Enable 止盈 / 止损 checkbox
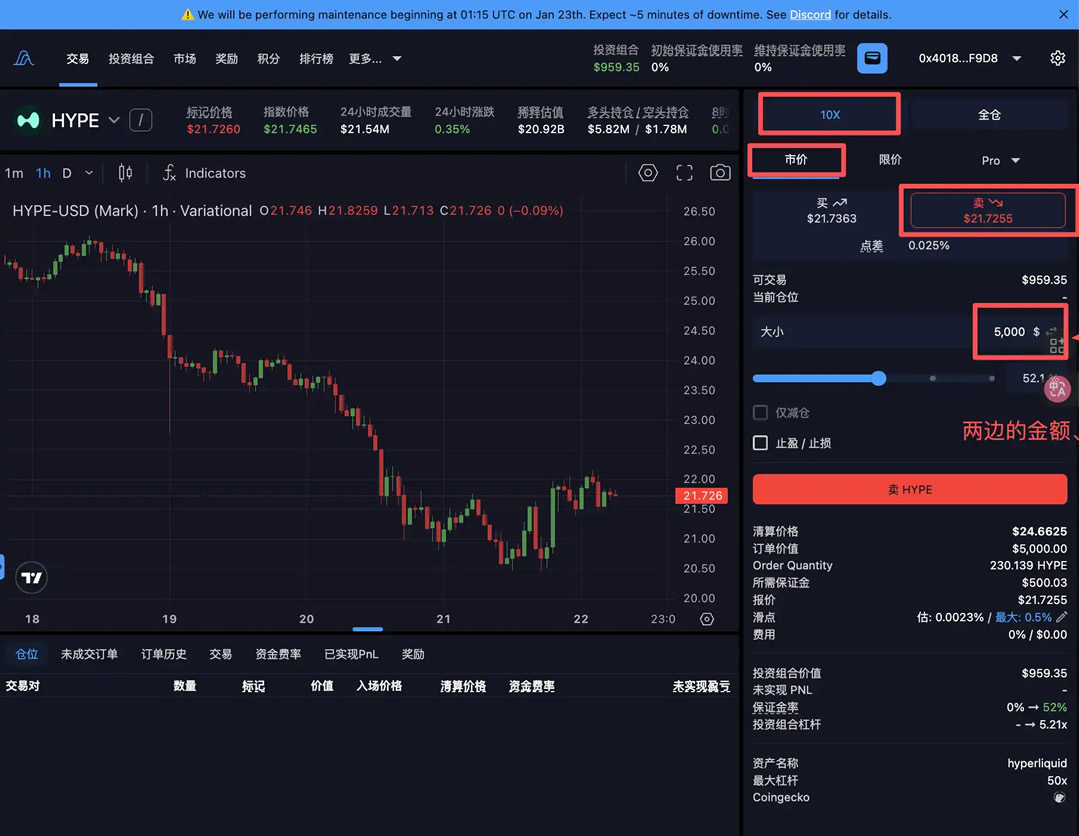The height and width of the screenshot is (836, 1079). [760, 442]
